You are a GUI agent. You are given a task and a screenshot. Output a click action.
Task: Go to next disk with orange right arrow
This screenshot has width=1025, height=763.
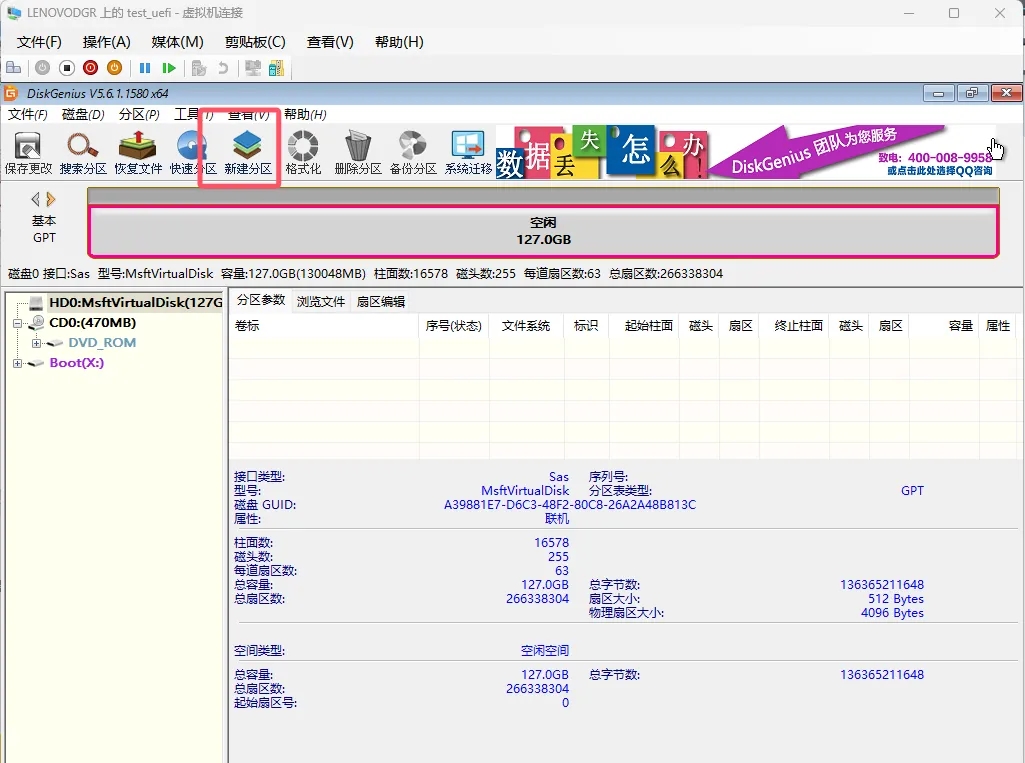[51, 199]
